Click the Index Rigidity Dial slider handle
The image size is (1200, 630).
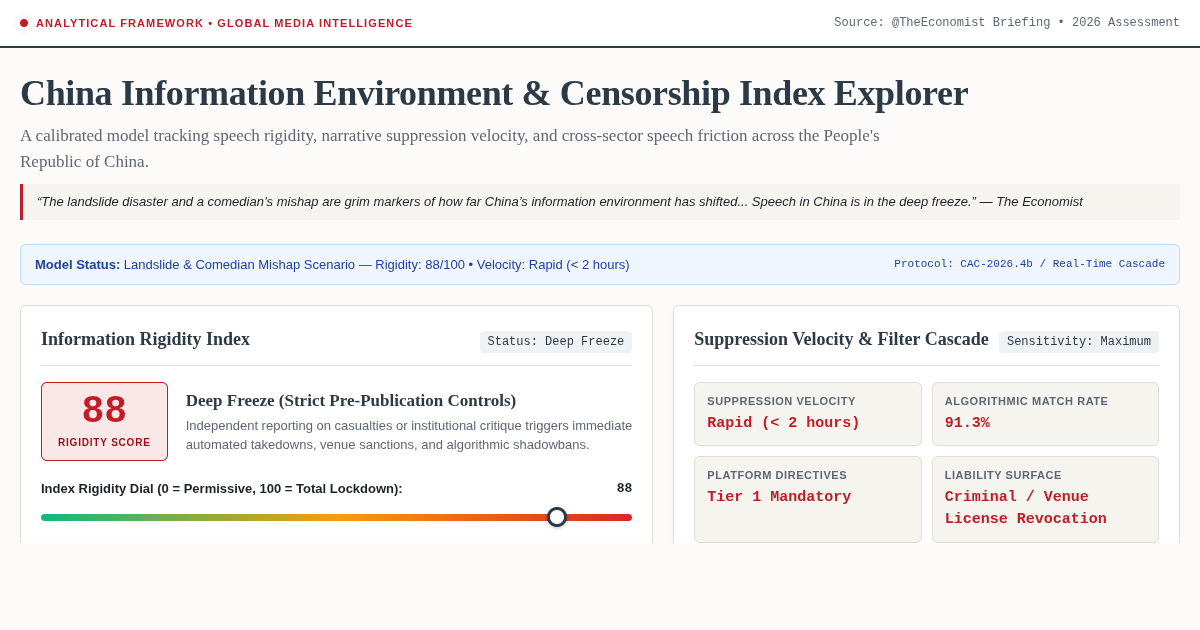click(x=557, y=517)
